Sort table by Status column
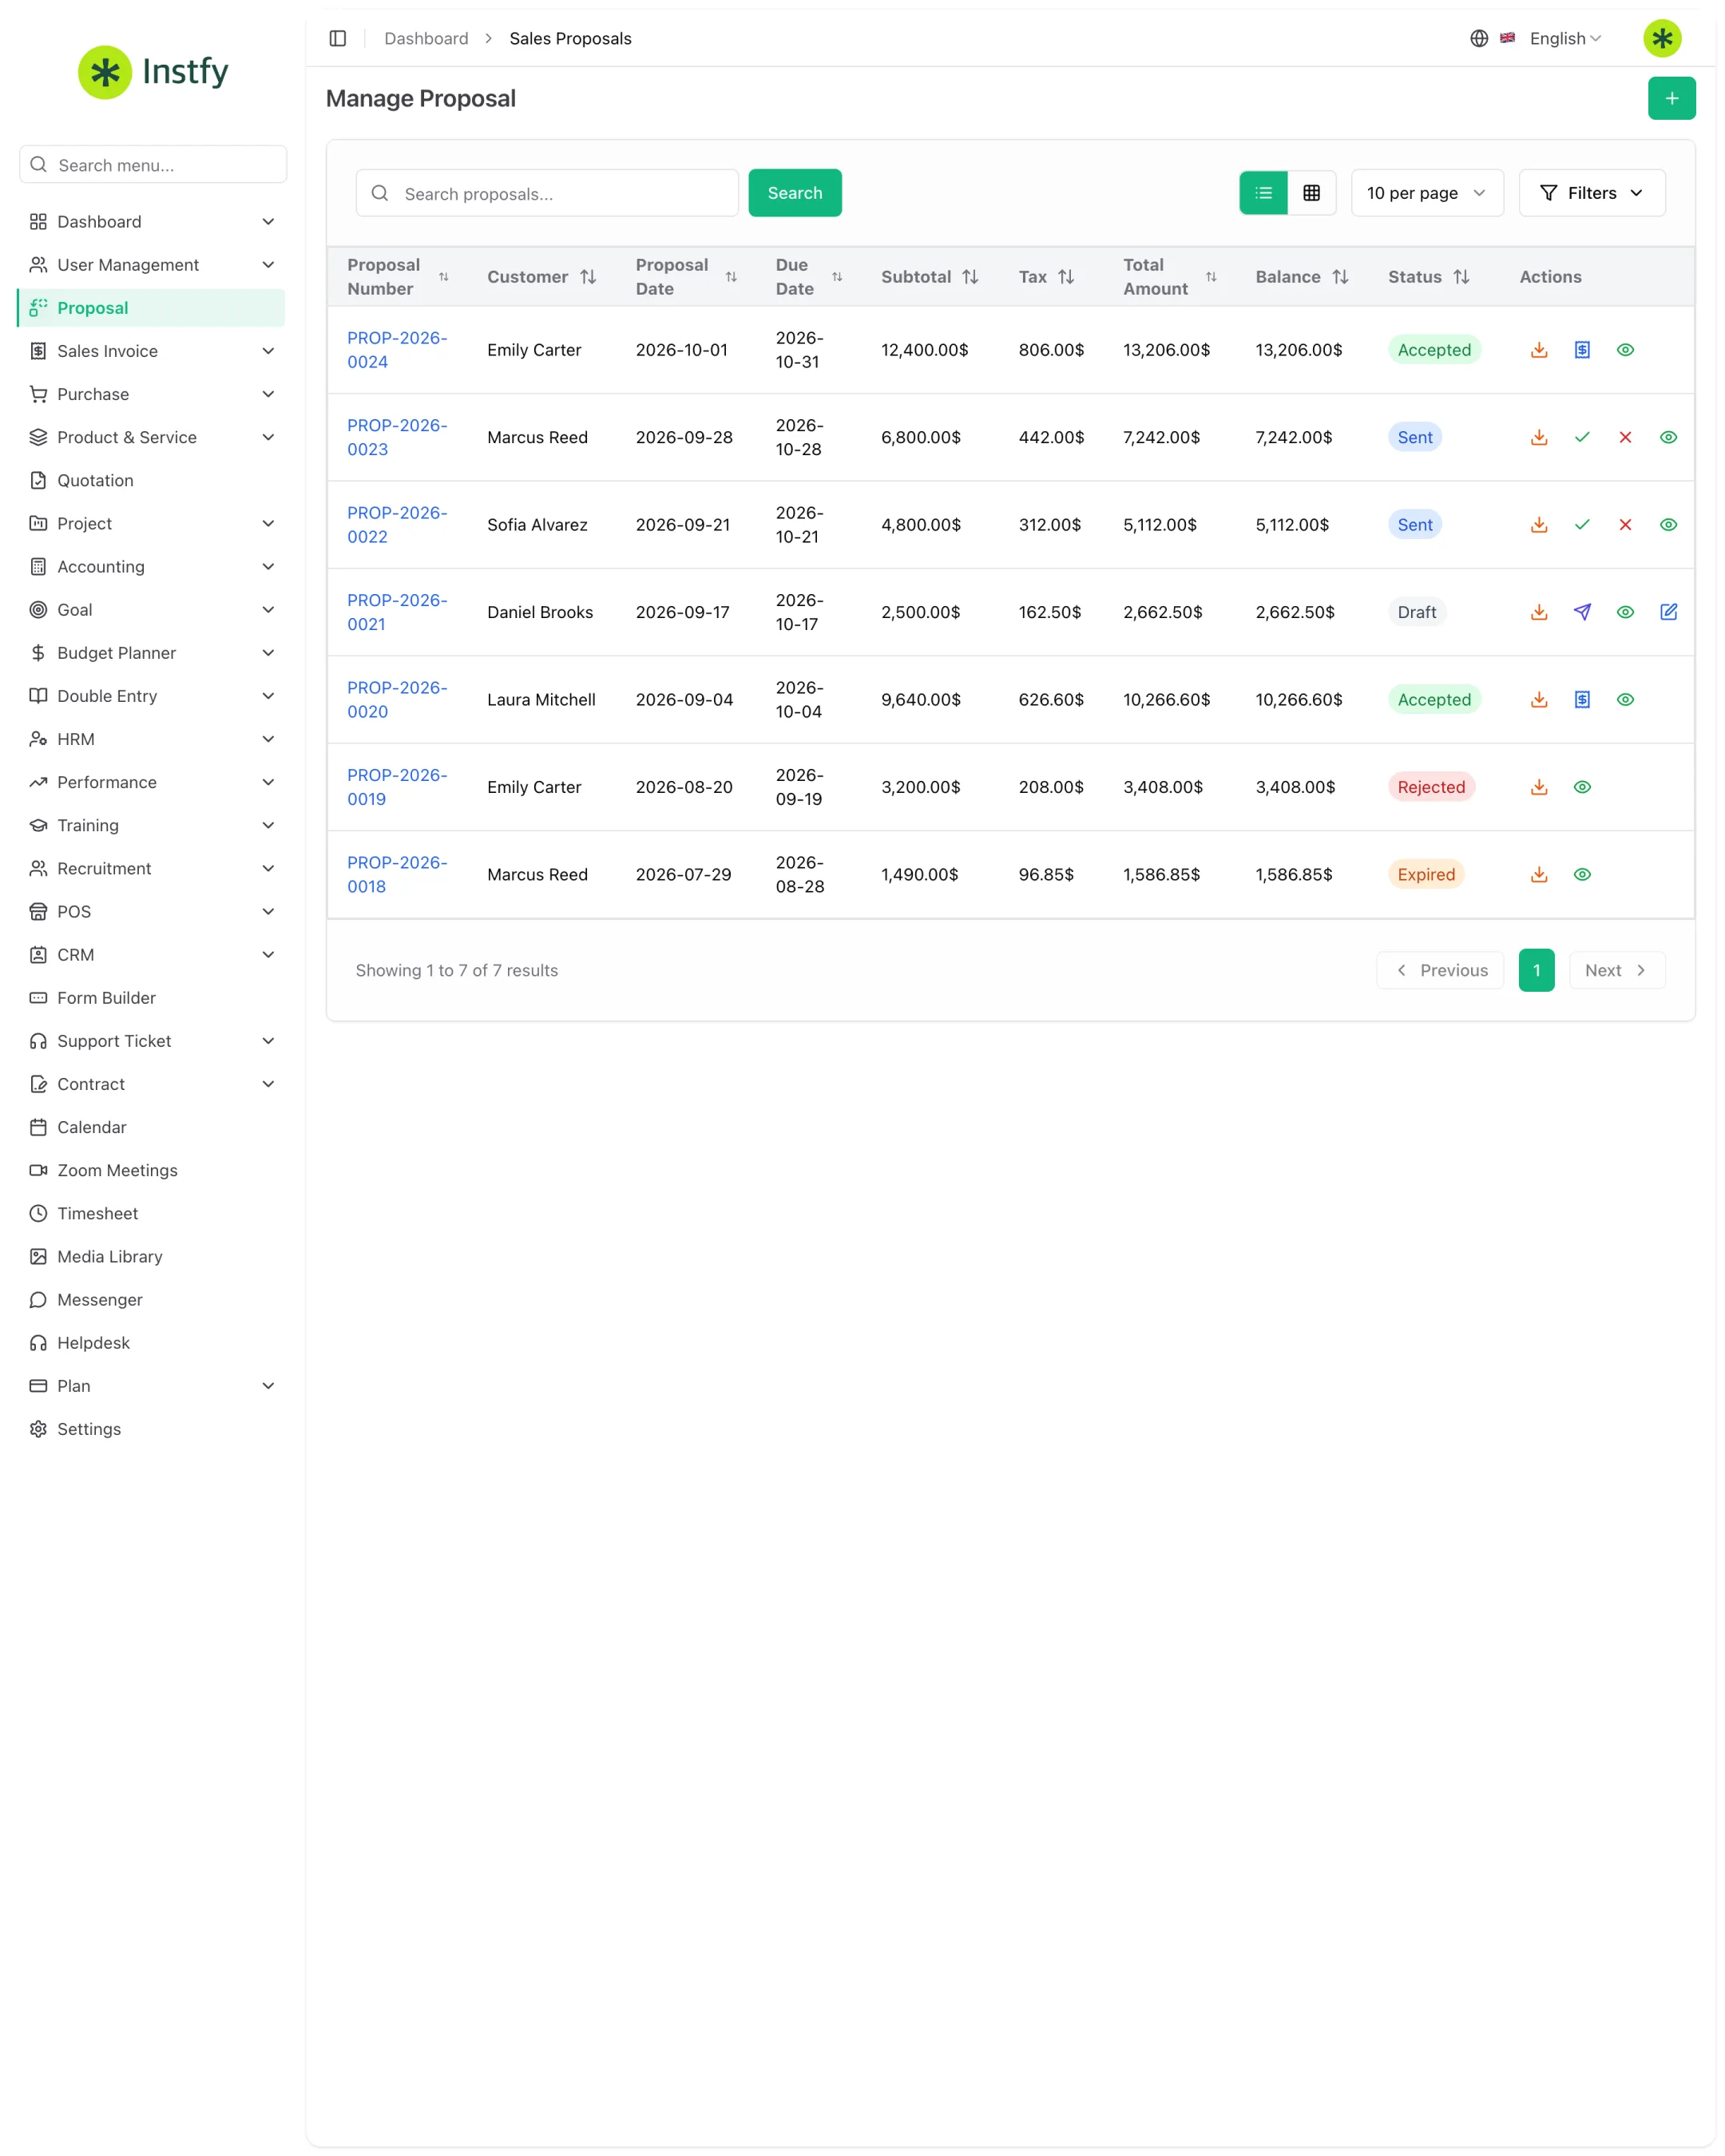 pyautogui.click(x=1461, y=277)
